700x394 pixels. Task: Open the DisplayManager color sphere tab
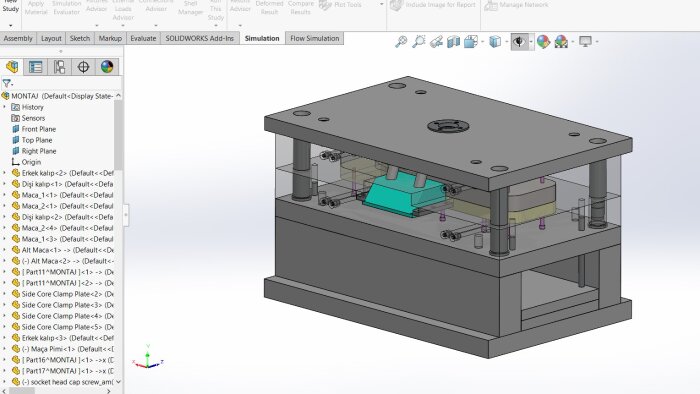pos(107,67)
